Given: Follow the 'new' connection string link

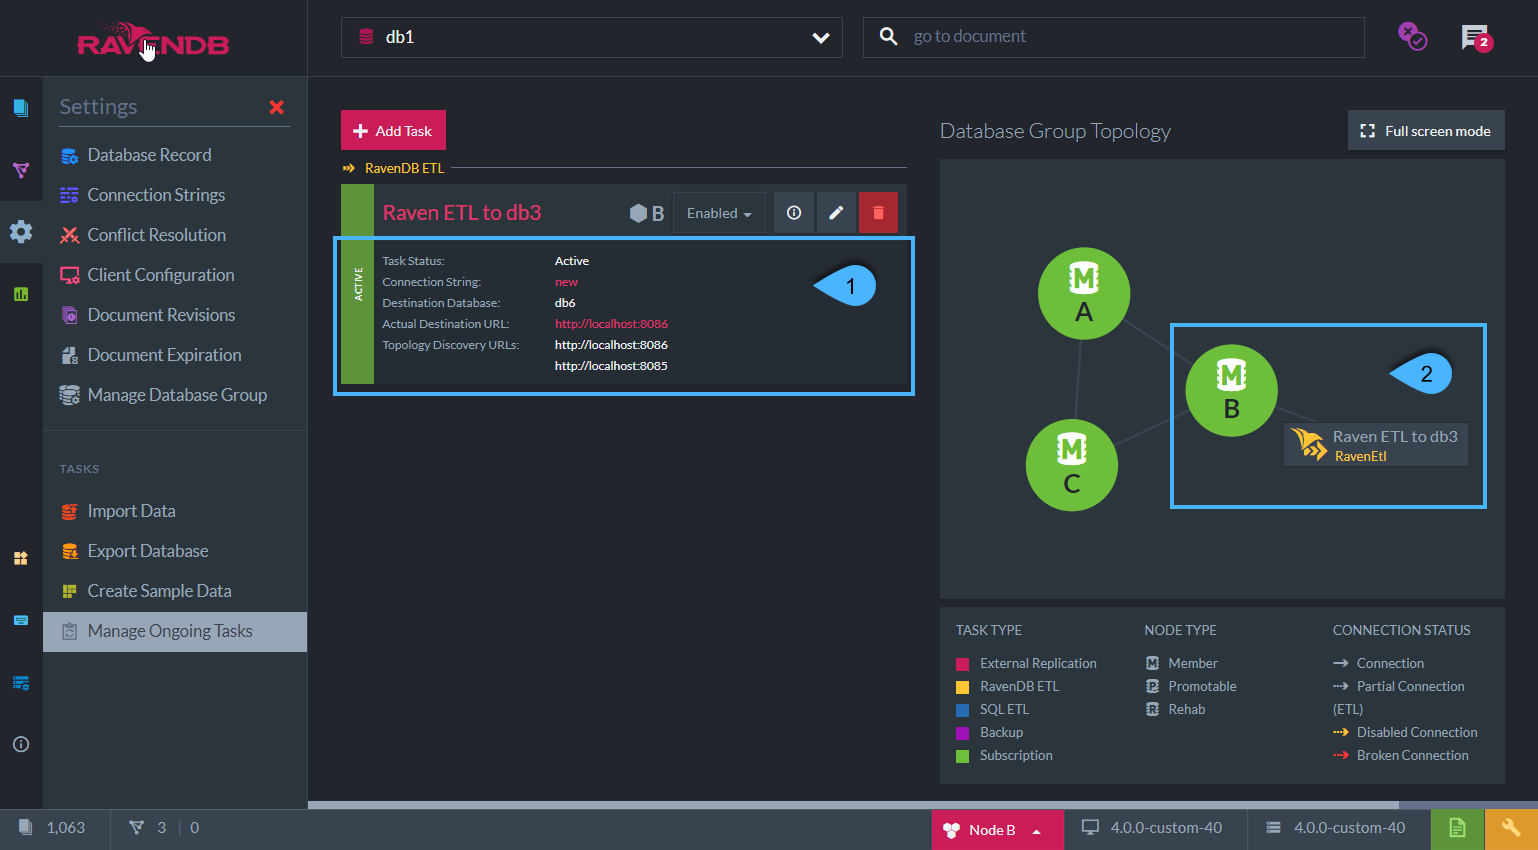Looking at the screenshot, I should point(566,282).
